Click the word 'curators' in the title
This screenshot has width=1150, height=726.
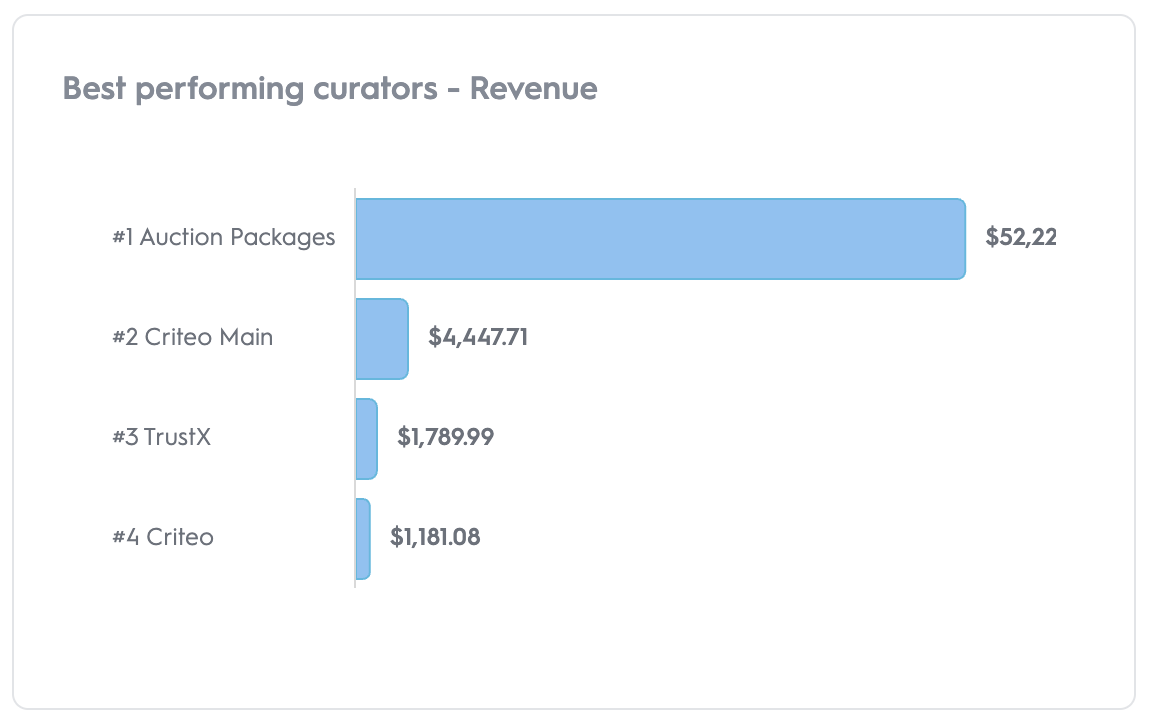374,89
